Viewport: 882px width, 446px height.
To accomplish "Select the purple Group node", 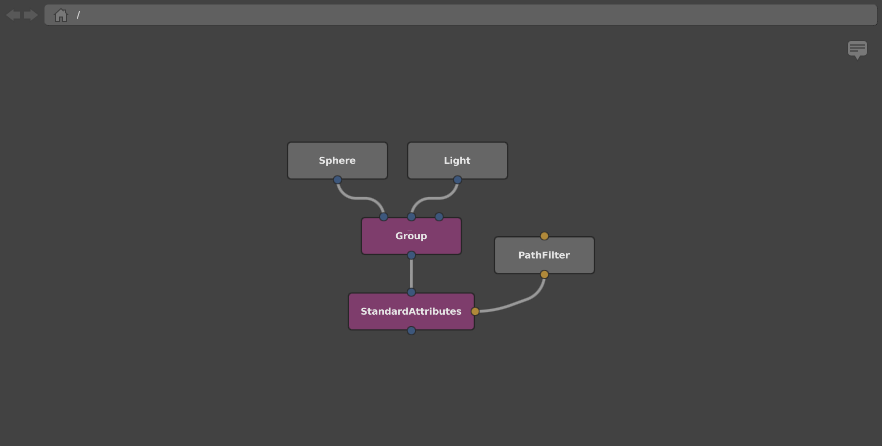I will coord(411,236).
